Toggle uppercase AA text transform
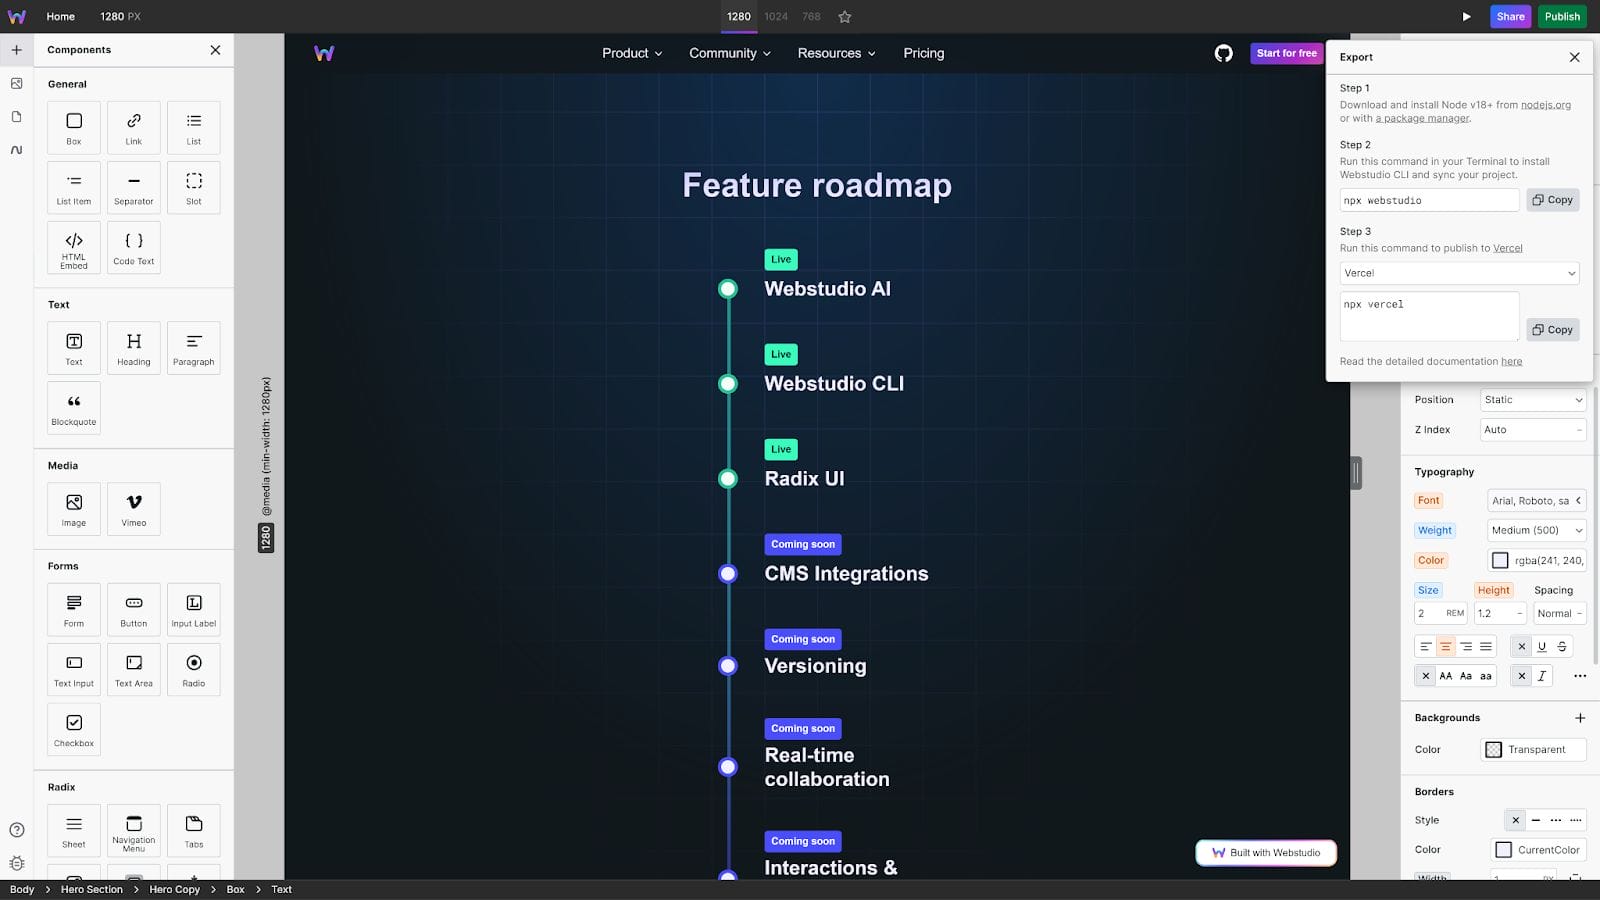1600x900 pixels. 1446,675
